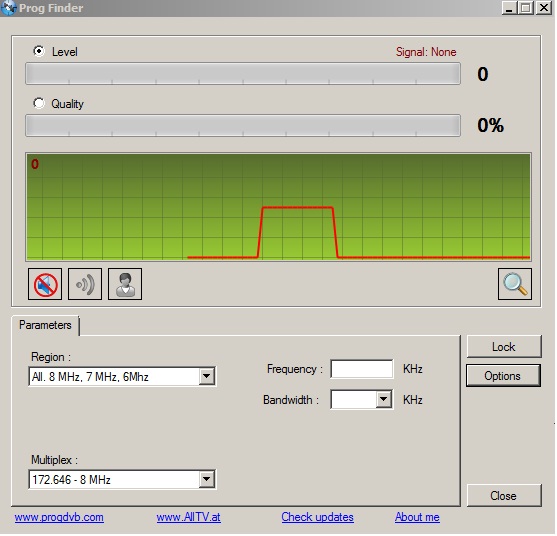This screenshot has width=557, height=536.
Task: Select the Quality radio button
Action: tap(39, 103)
